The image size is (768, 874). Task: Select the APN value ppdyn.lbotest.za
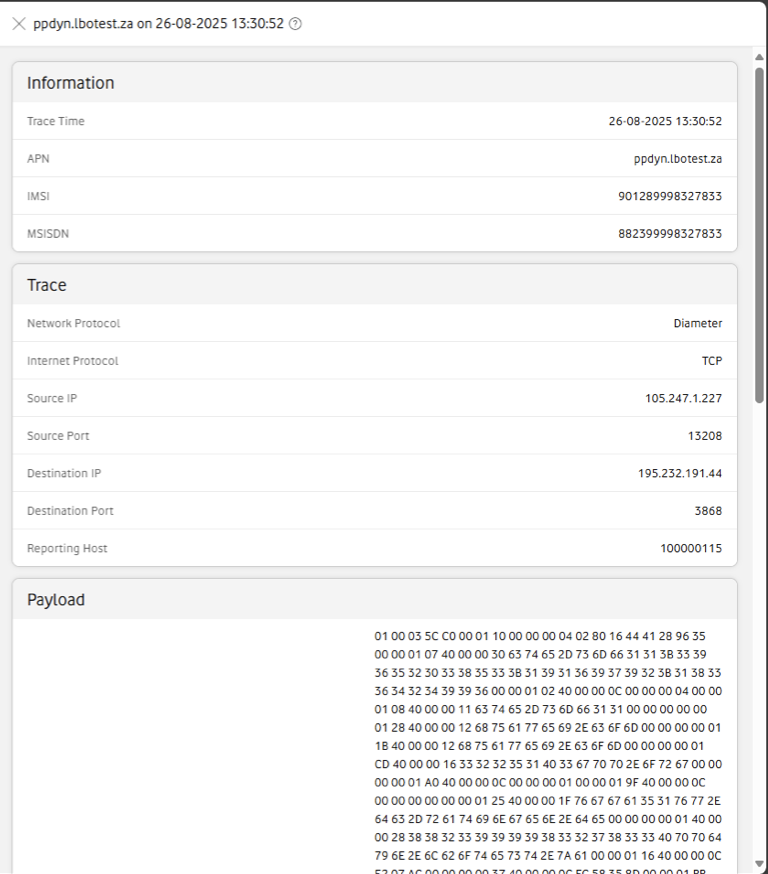[677, 158]
